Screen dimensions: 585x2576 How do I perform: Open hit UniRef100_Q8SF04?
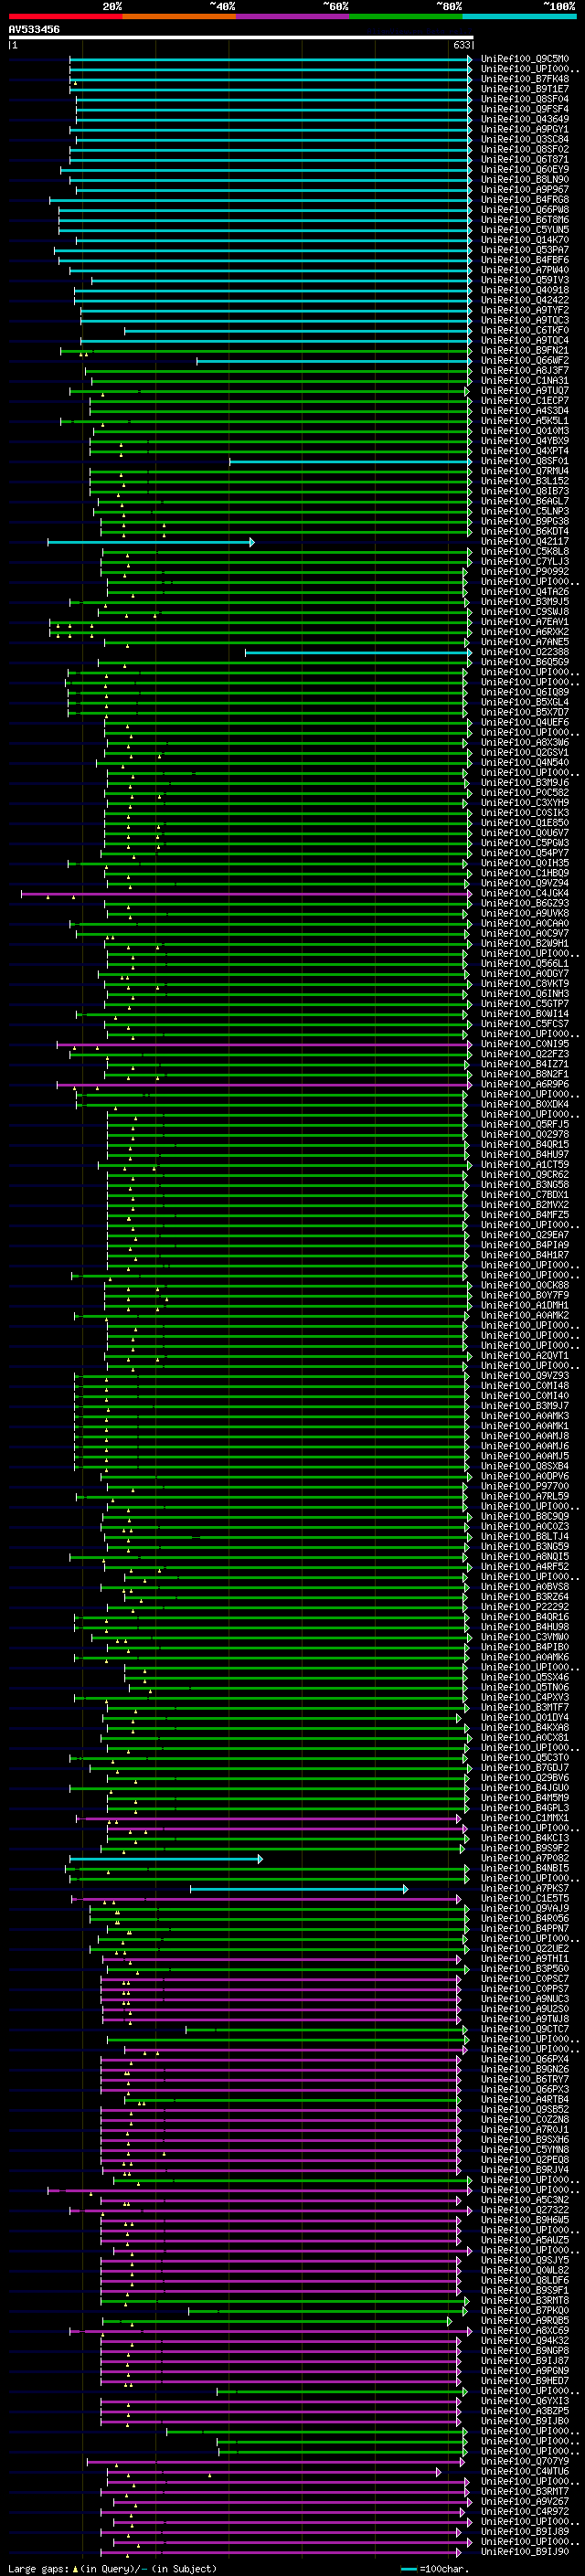tap(525, 99)
